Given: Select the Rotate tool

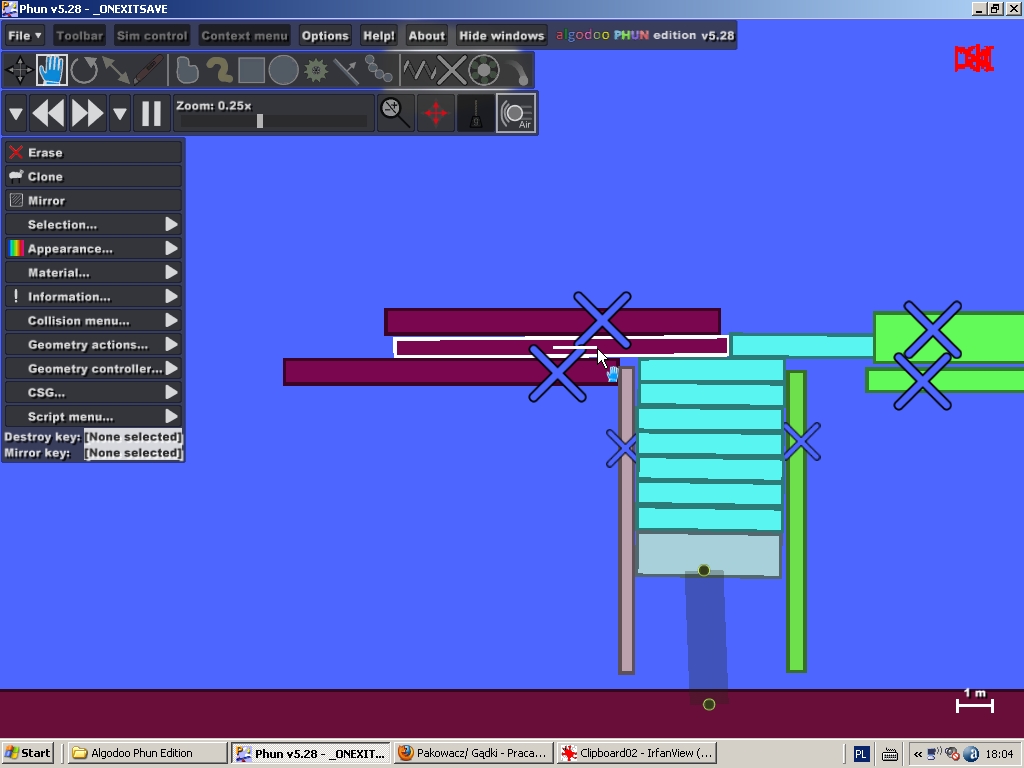Looking at the screenshot, I should pyautogui.click(x=84, y=70).
